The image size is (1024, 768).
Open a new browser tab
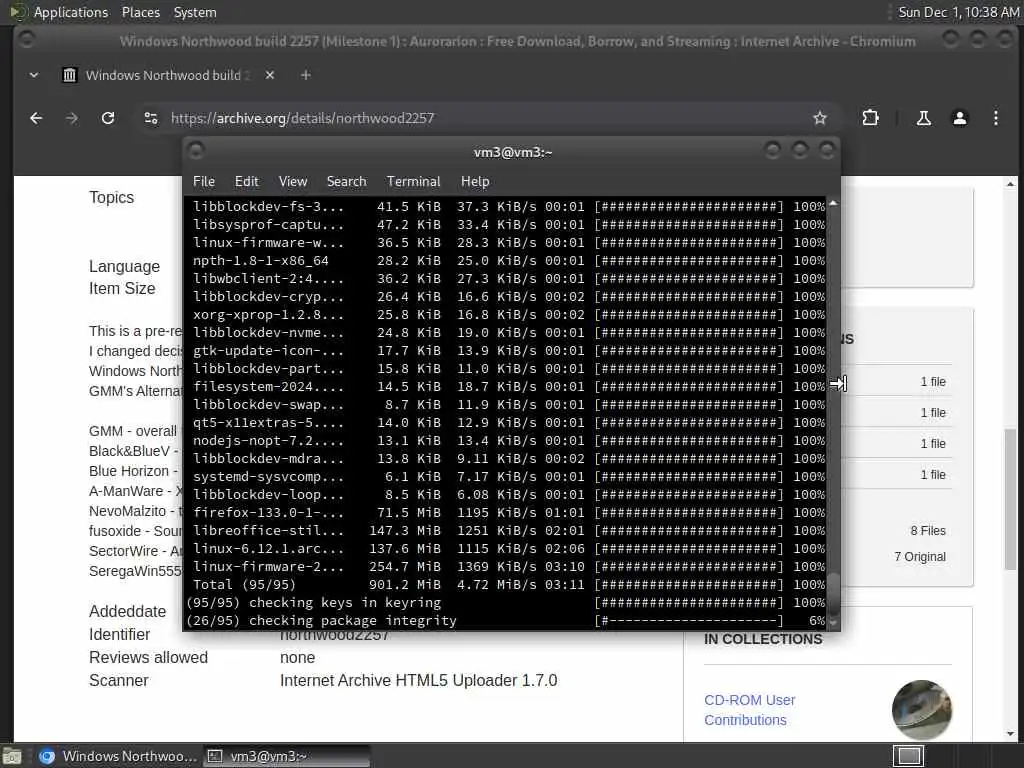click(305, 75)
